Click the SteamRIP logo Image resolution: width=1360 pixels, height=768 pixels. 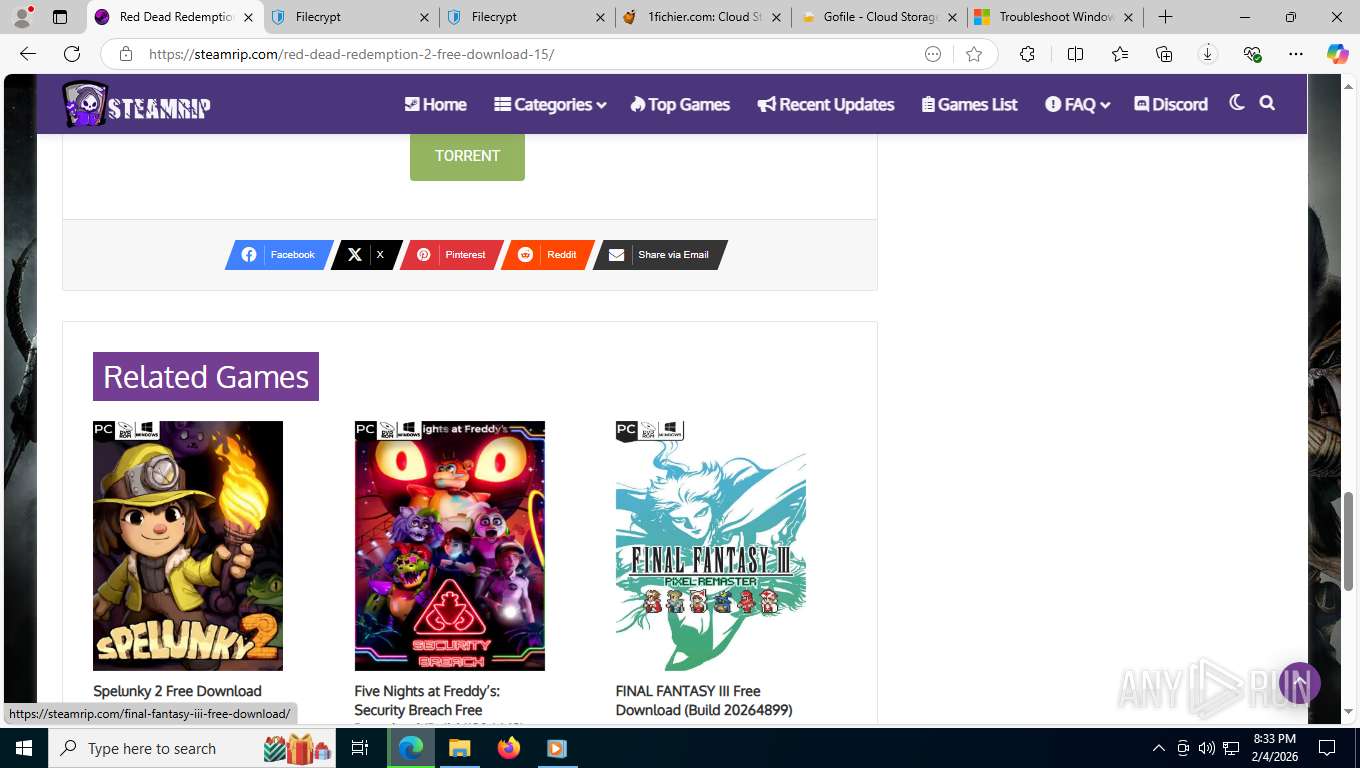click(x=136, y=104)
